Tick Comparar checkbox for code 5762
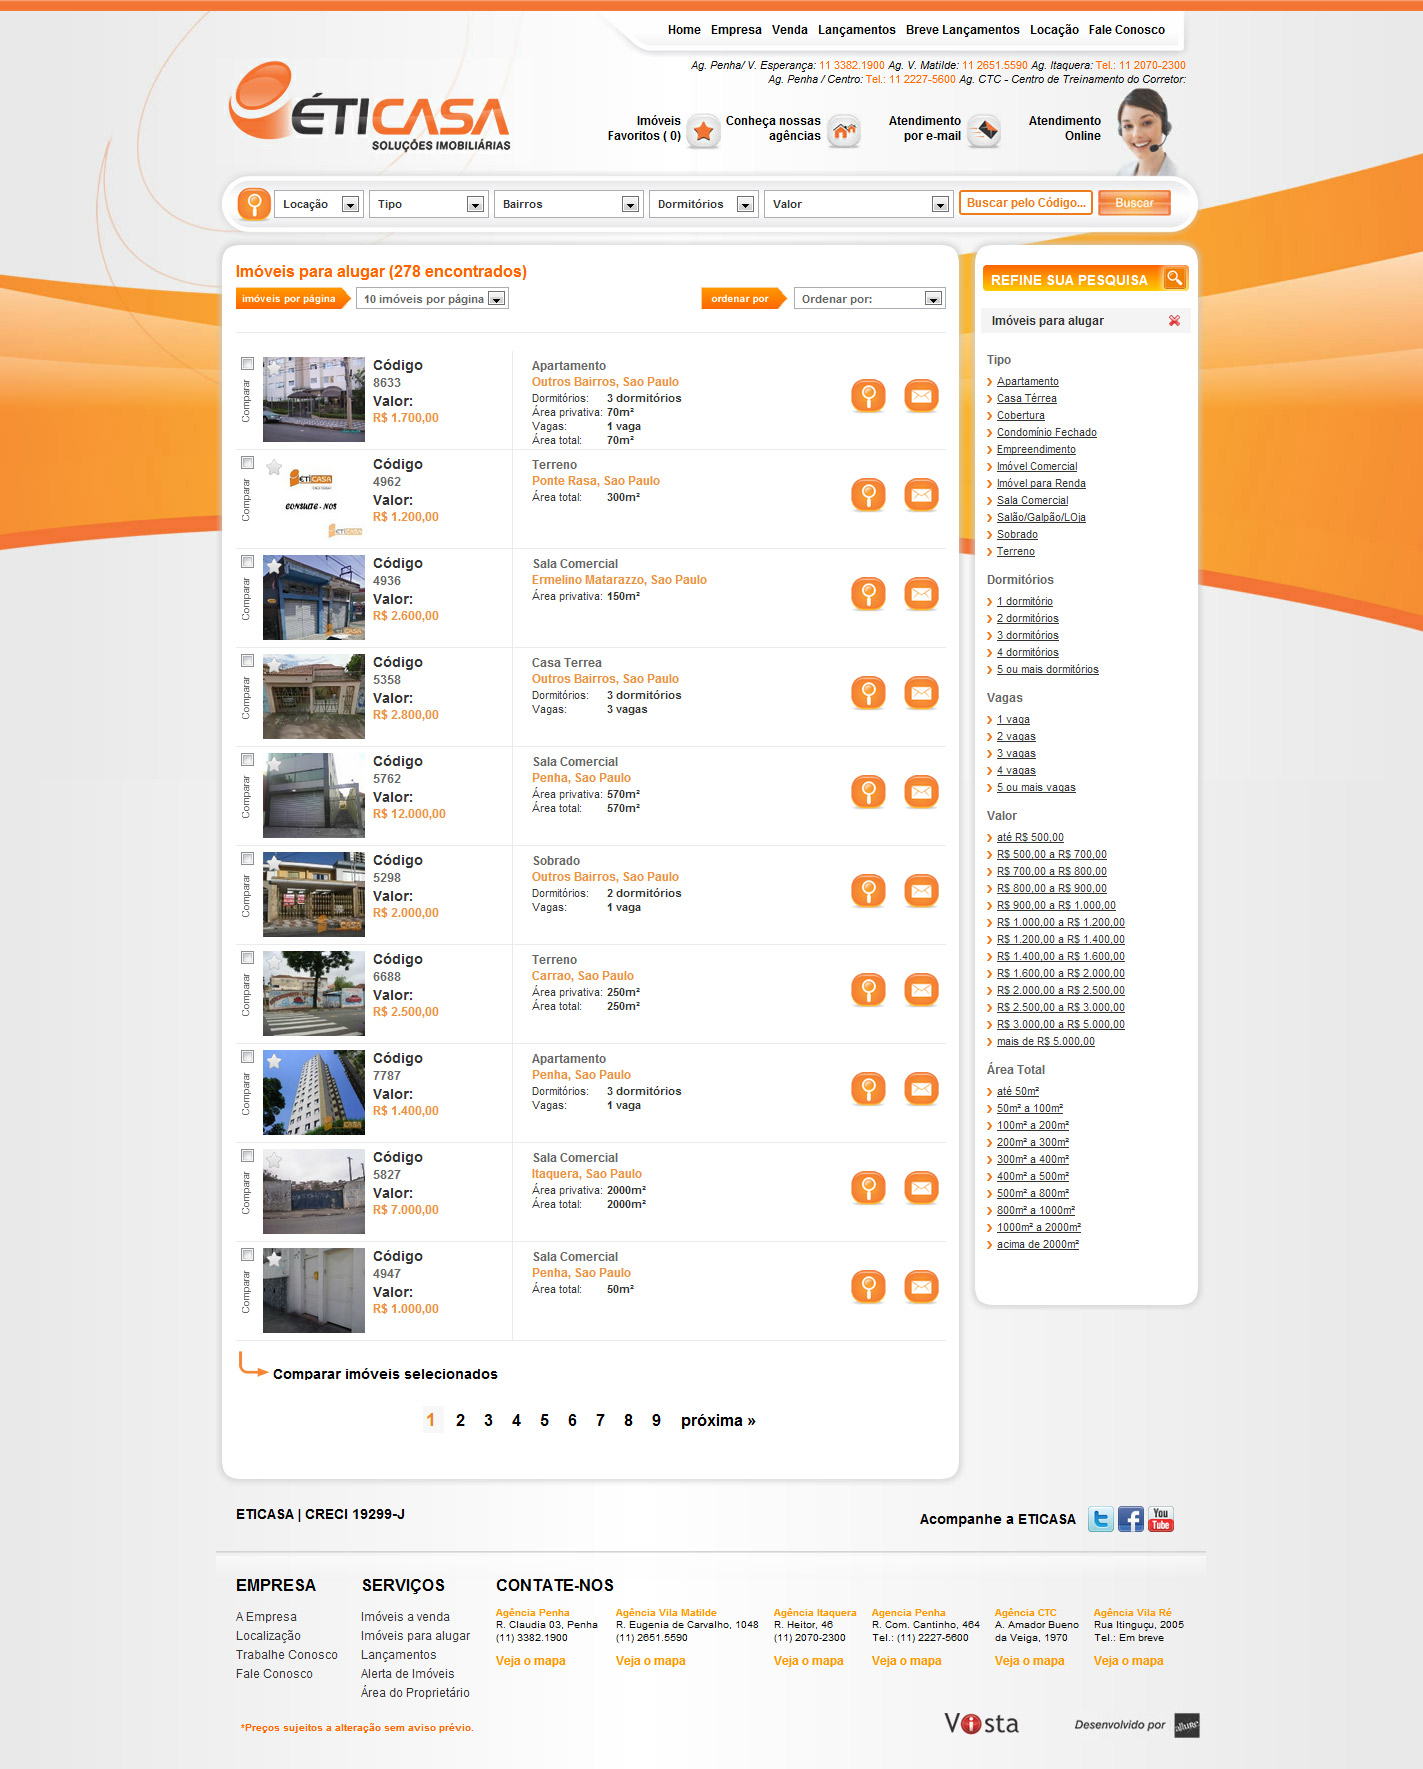The image size is (1423, 1769). click(x=247, y=760)
